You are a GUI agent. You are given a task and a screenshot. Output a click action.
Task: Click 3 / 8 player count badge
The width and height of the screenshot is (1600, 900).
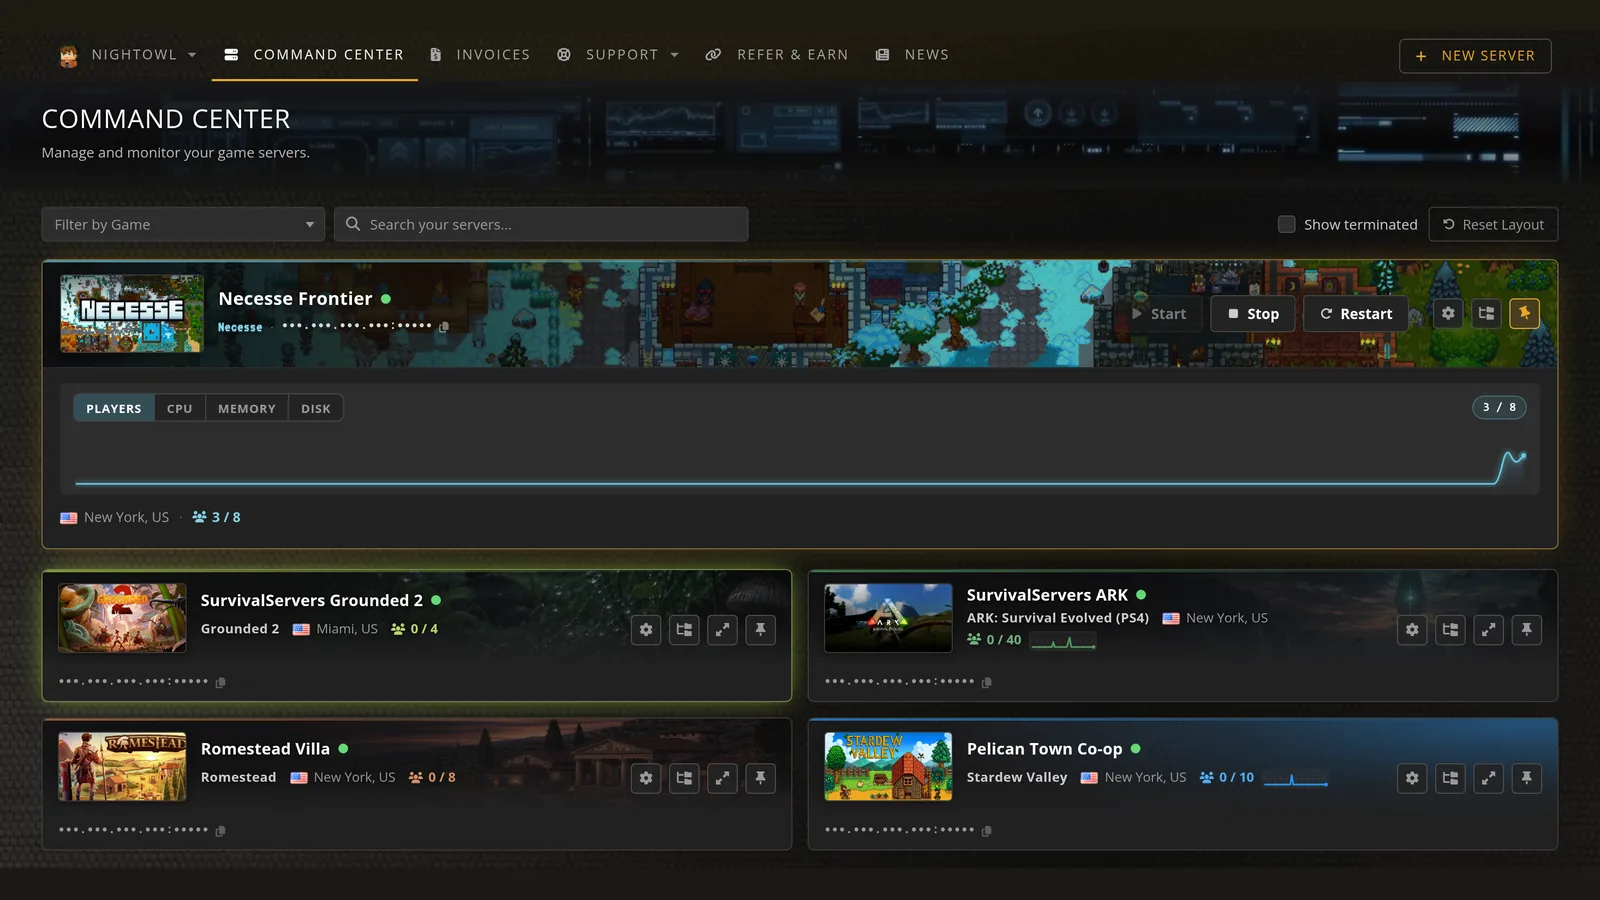(x=1499, y=407)
